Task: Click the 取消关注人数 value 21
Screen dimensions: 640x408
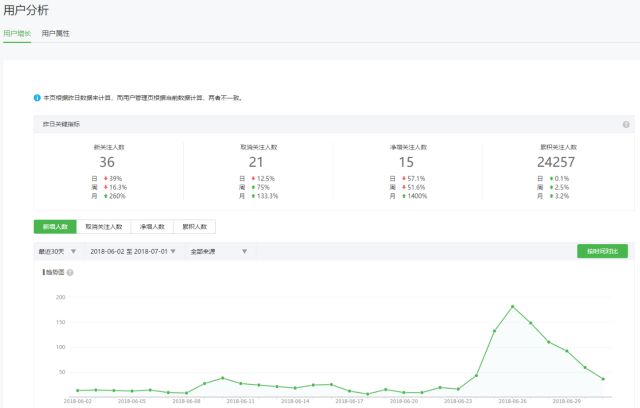Action: (256, 162)
